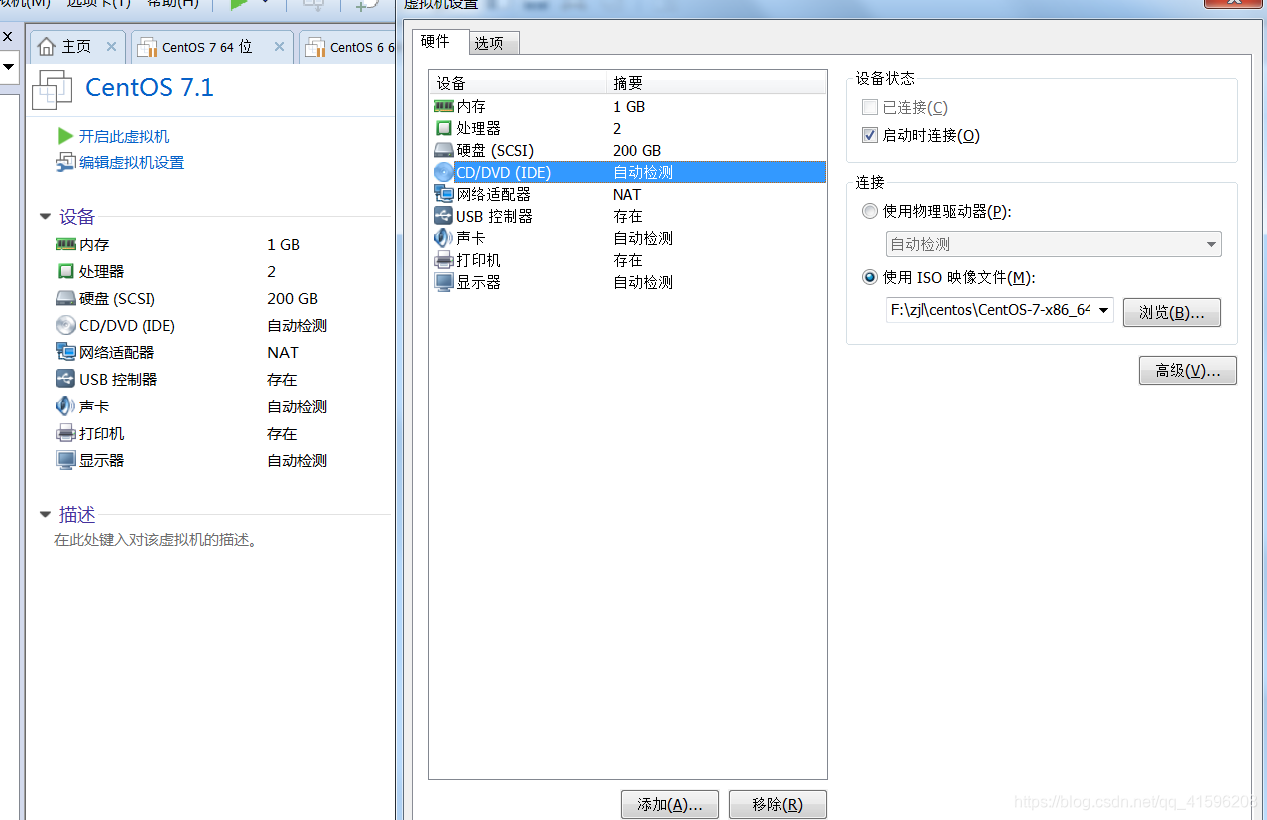The height and width of the screenshot is (820, 1267).
Task: Close the 主页 tab
Action: point(111,46)
